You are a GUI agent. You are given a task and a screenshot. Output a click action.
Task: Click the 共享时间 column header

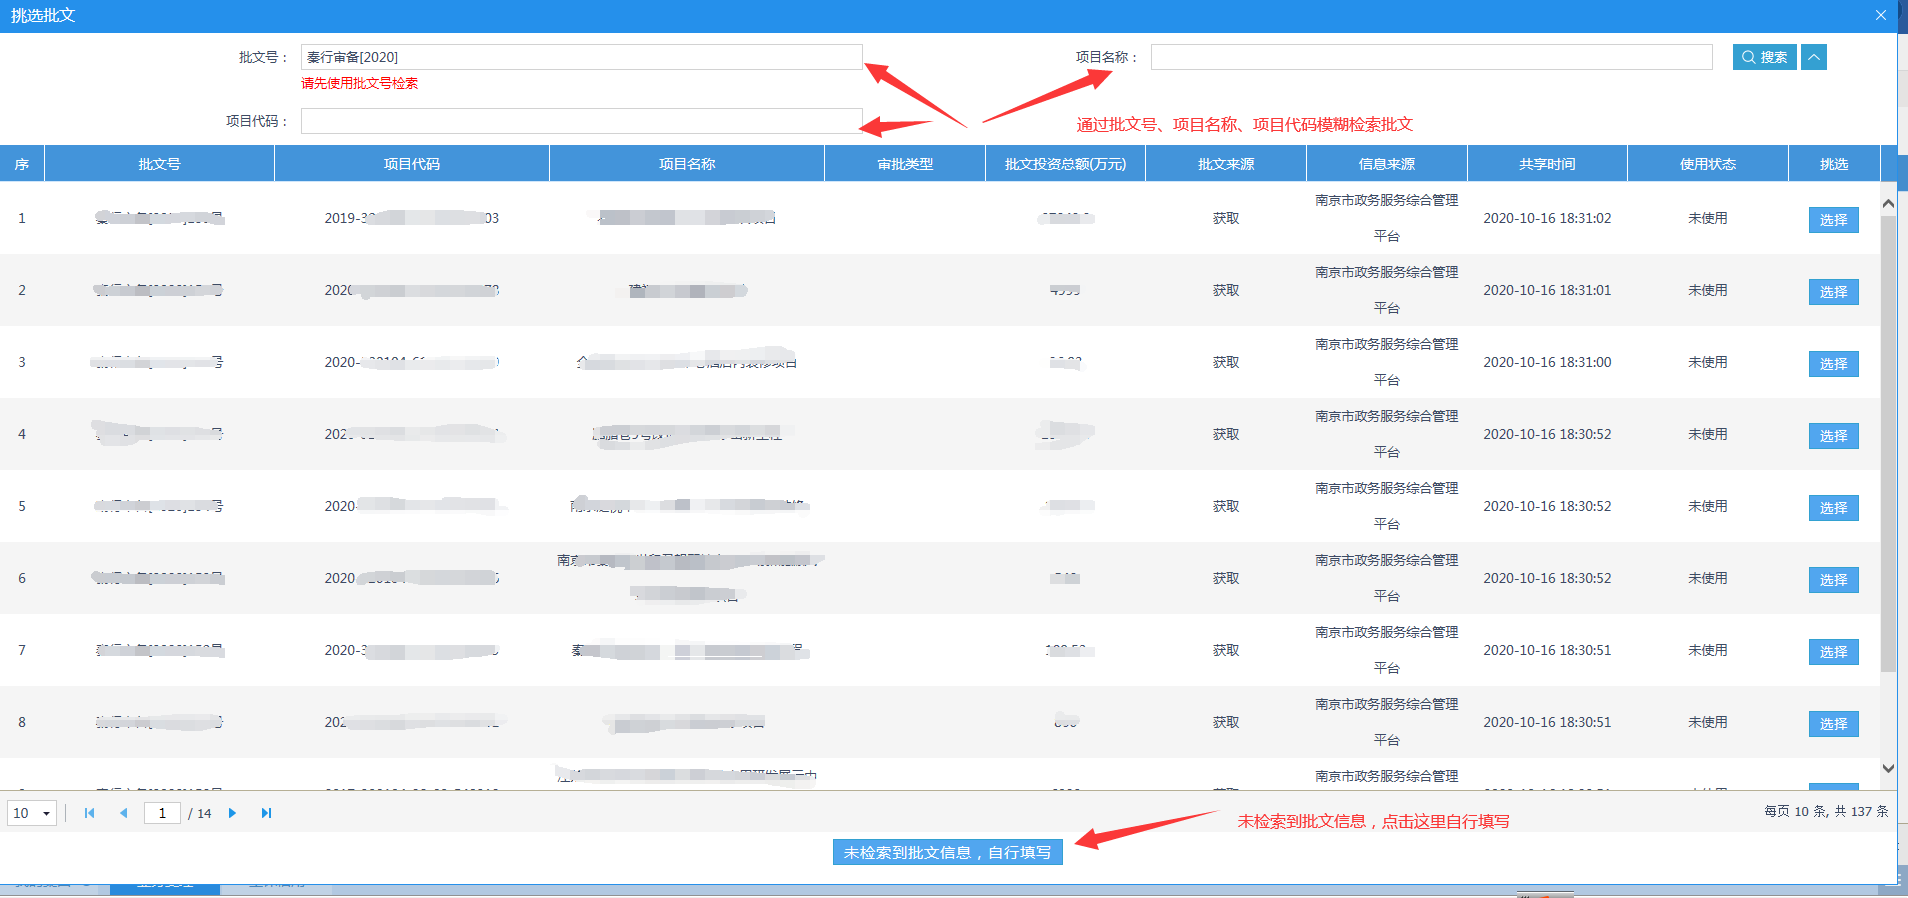(1546, 164)
